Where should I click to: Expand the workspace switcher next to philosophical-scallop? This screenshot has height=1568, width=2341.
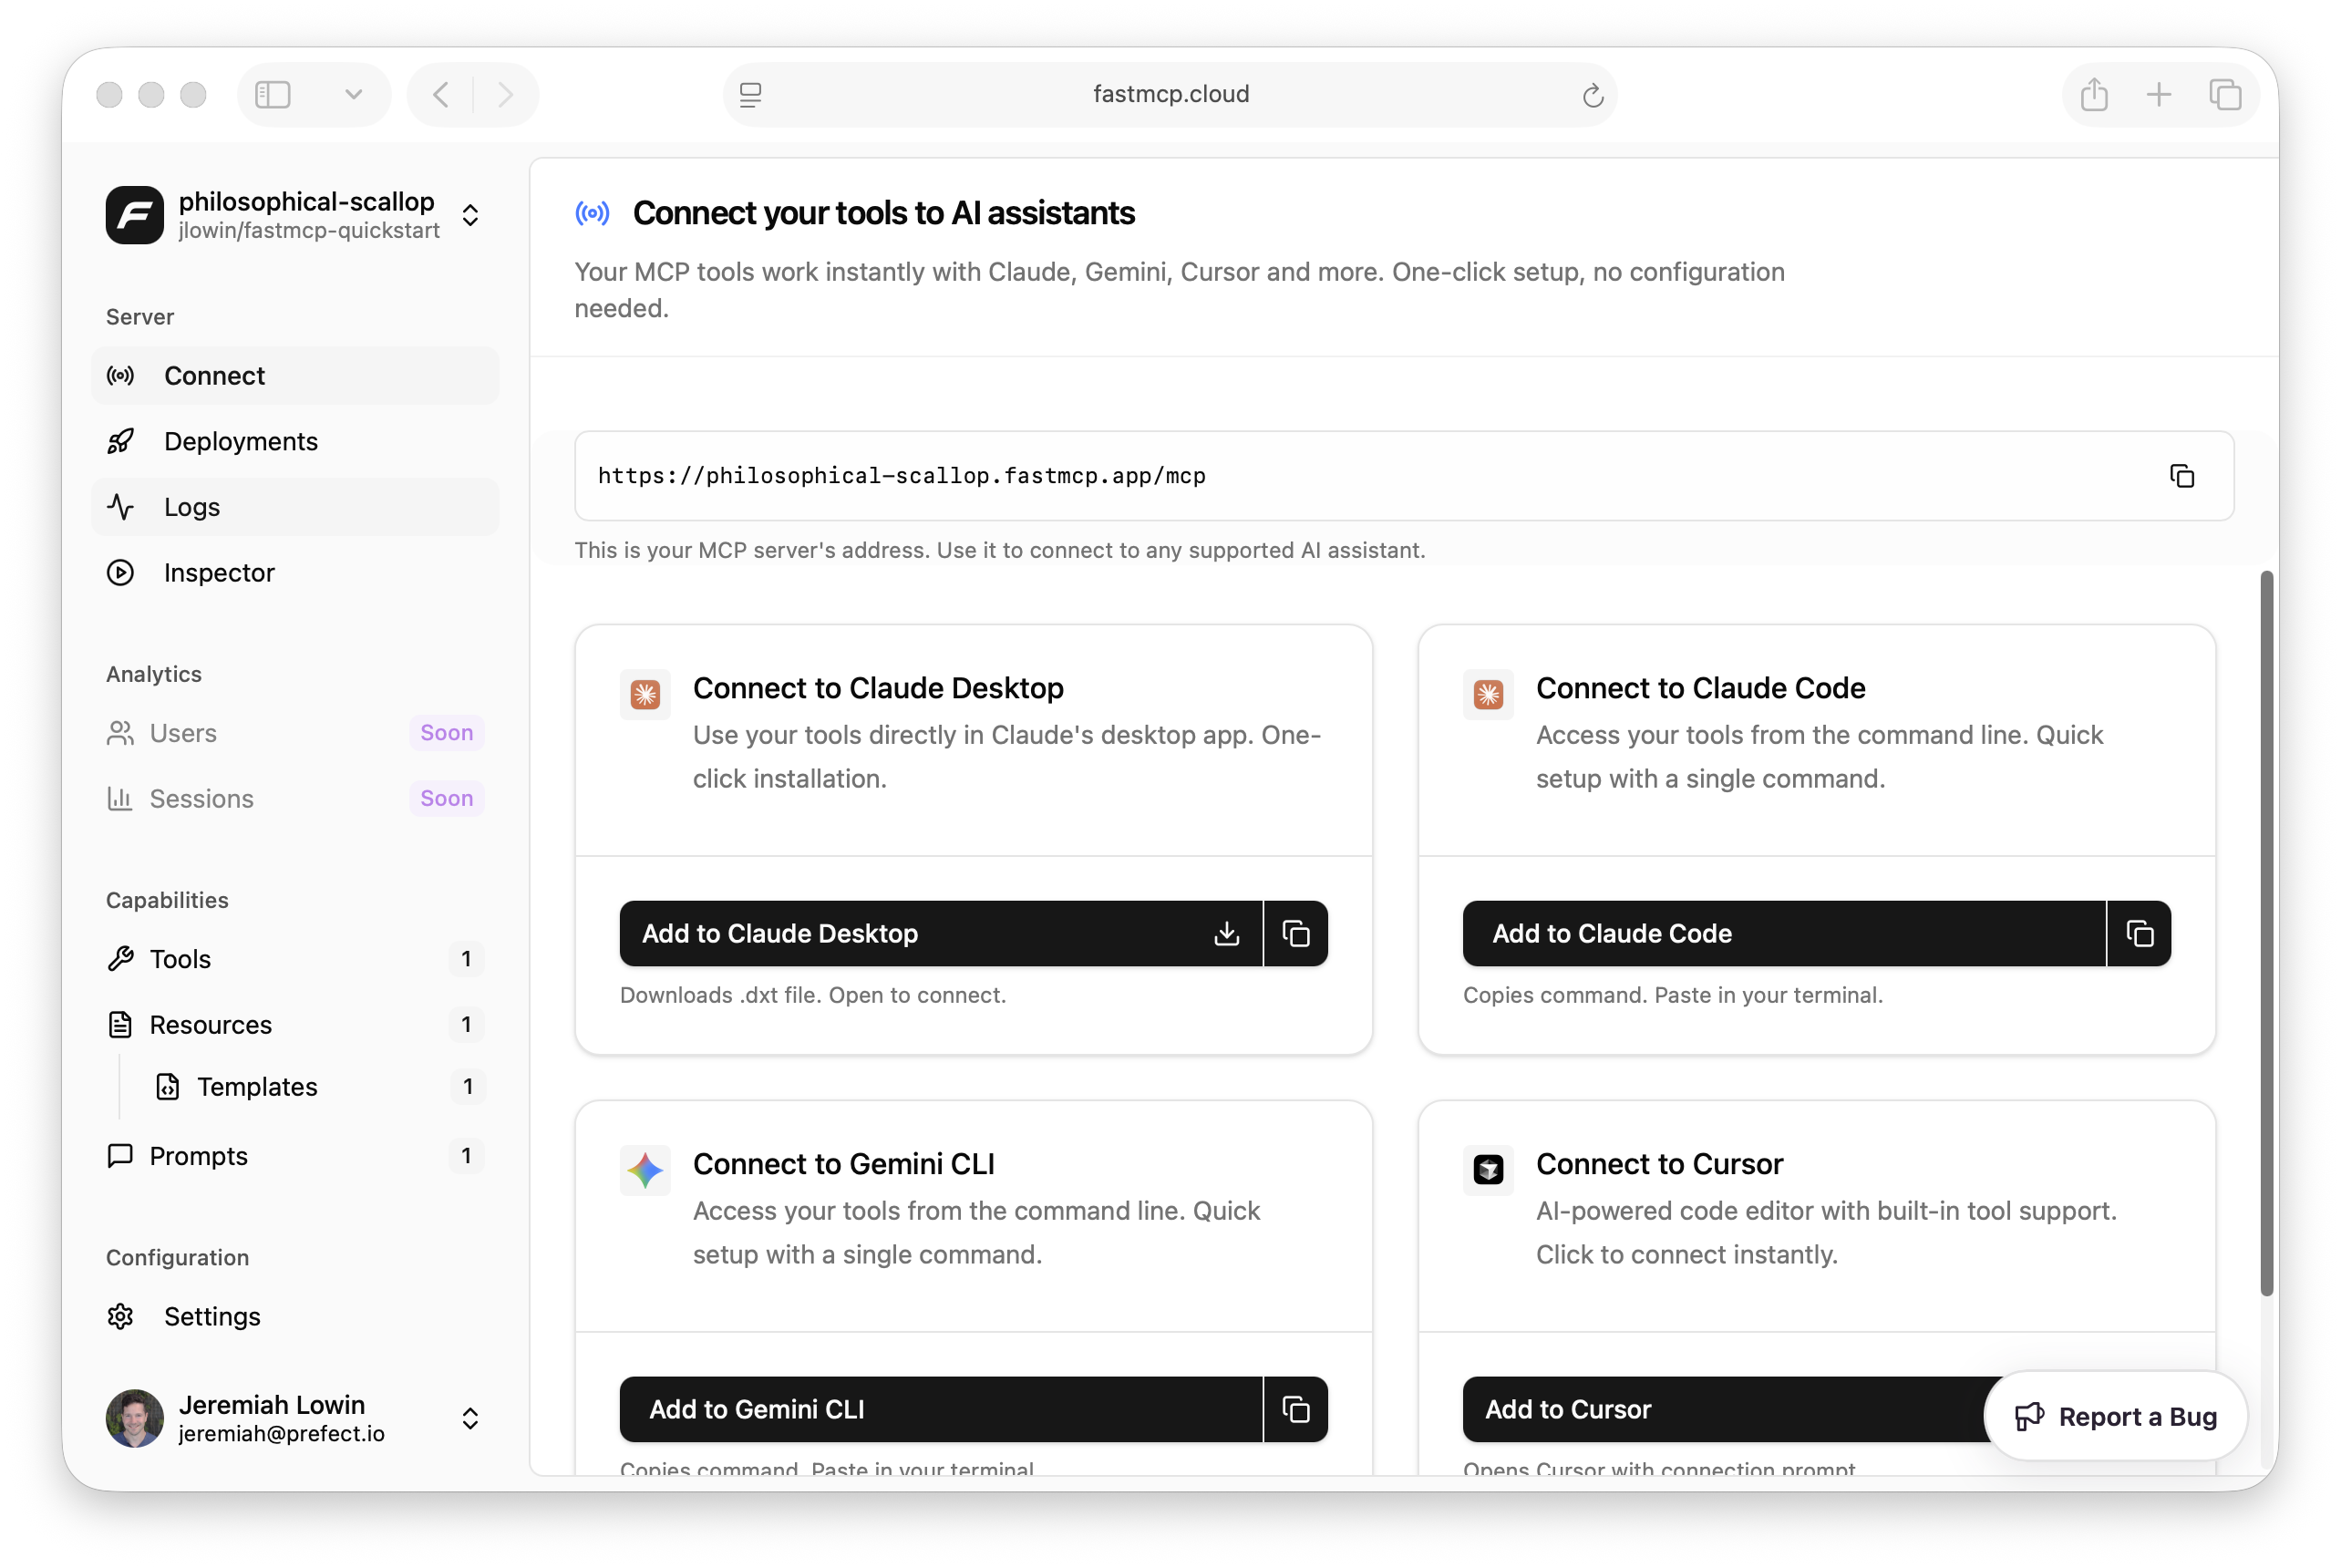click(x=470, y=215)
